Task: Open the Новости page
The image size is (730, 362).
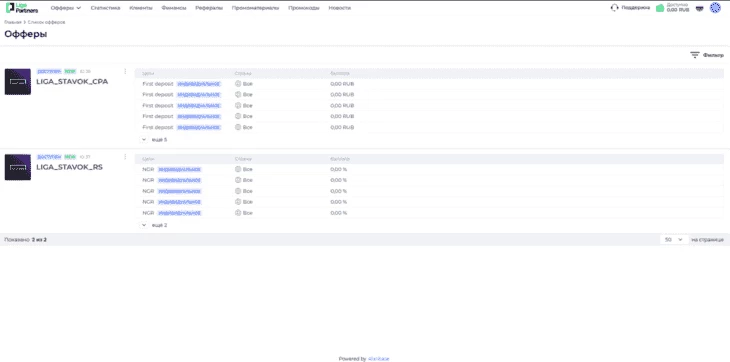Action: 339,8
